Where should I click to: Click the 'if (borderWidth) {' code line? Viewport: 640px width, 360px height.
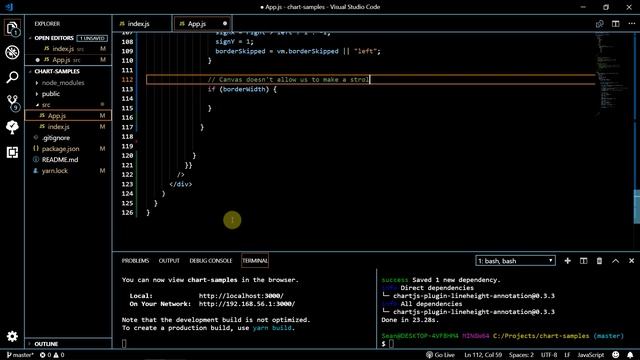[242, 89]
